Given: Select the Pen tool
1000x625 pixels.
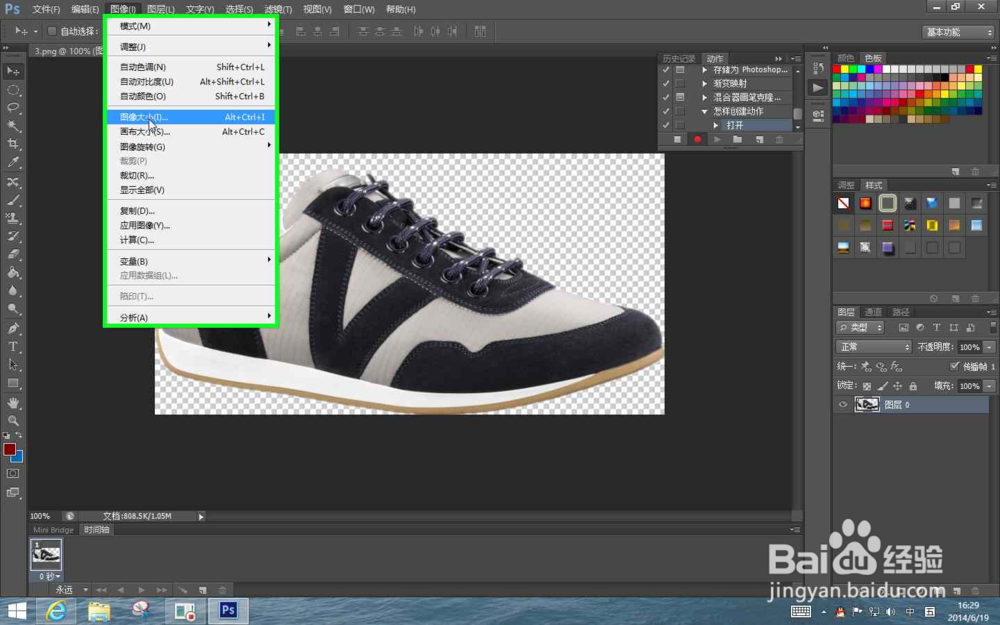Looking at the screenshot, I should coord(13,328).
